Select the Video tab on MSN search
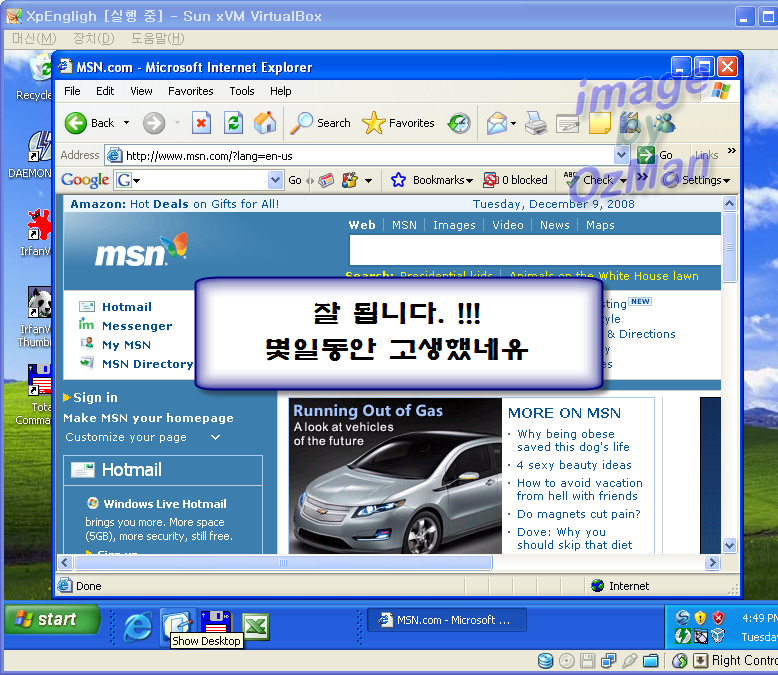This screenshot has height=675, width=778. [x=508, y=225]
